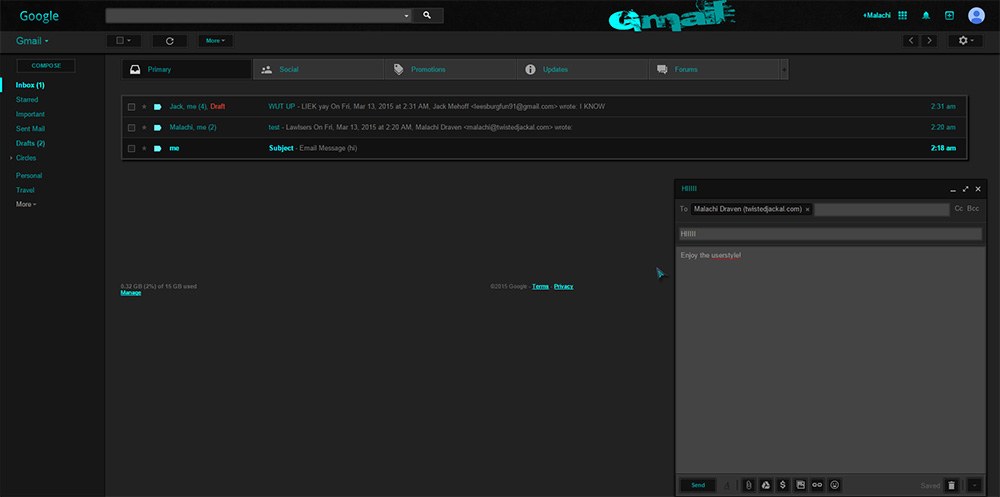Star the WUT UP conversation
Viewport: 1000px width, 497px height.
tap(144, 107)
